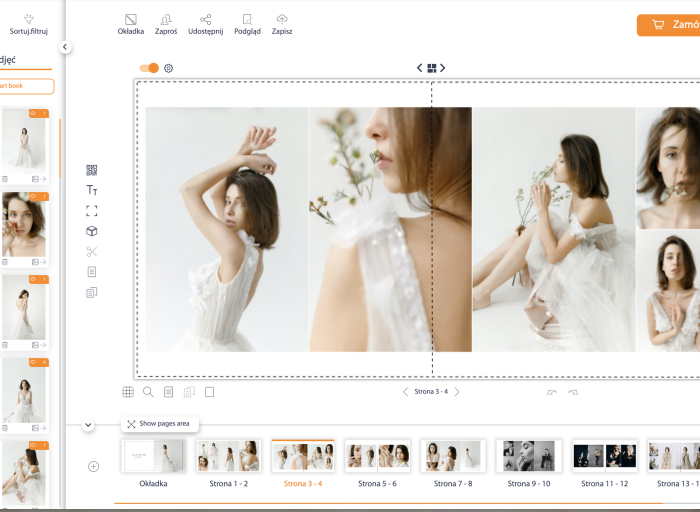Collapse the left photo panel with the arrow
Screen dimensions: 700x512
coord(65,47)
